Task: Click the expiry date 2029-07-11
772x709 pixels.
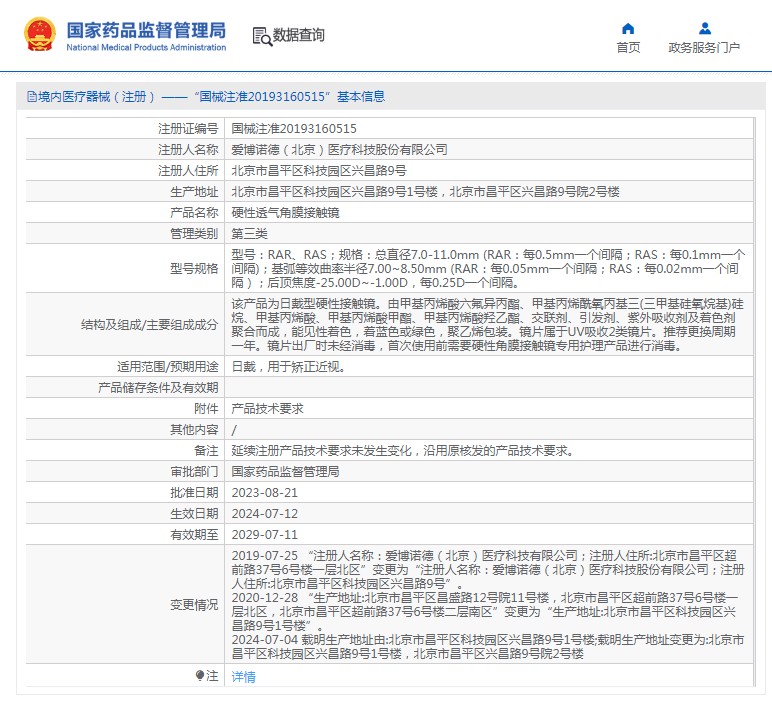Action: tap(265, 535)
